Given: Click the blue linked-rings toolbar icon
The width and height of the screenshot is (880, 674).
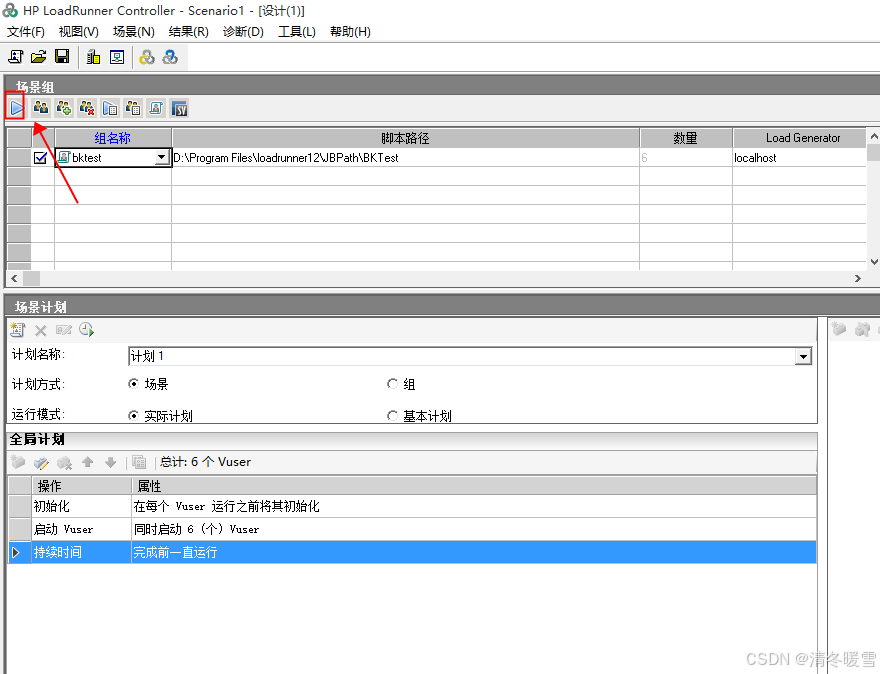Looking at the screenshot, I should [170, 57].
